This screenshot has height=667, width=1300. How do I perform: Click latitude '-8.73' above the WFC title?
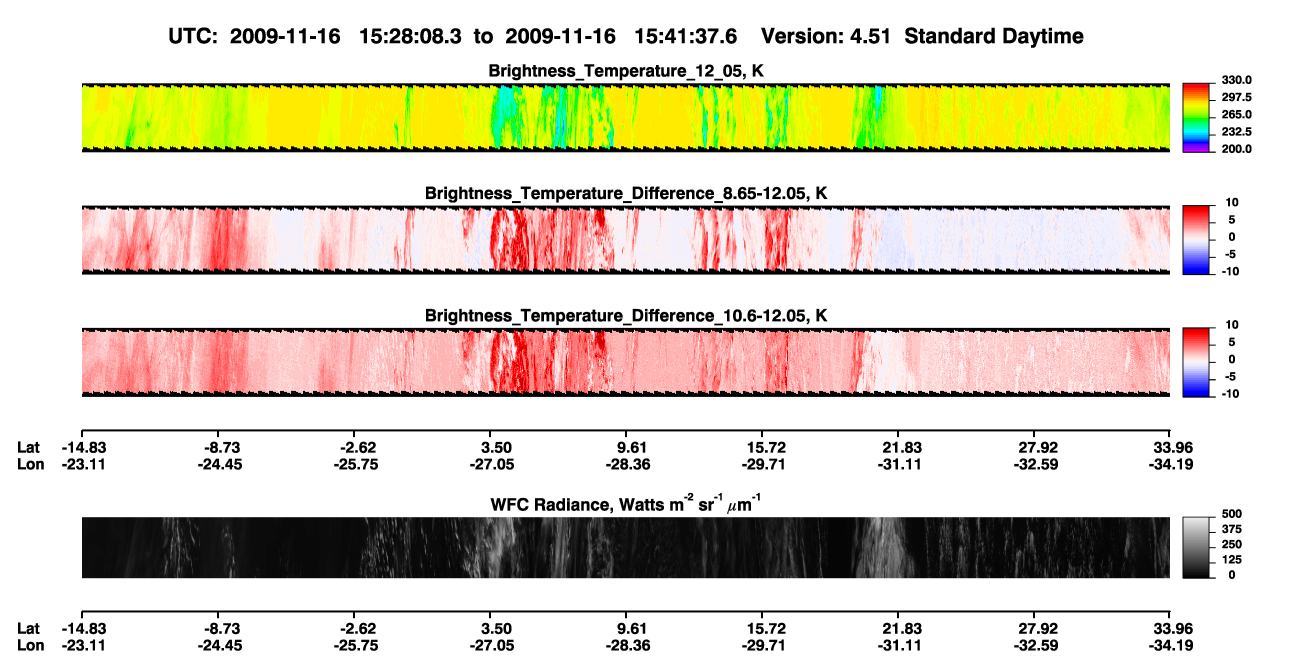[218, 447]
